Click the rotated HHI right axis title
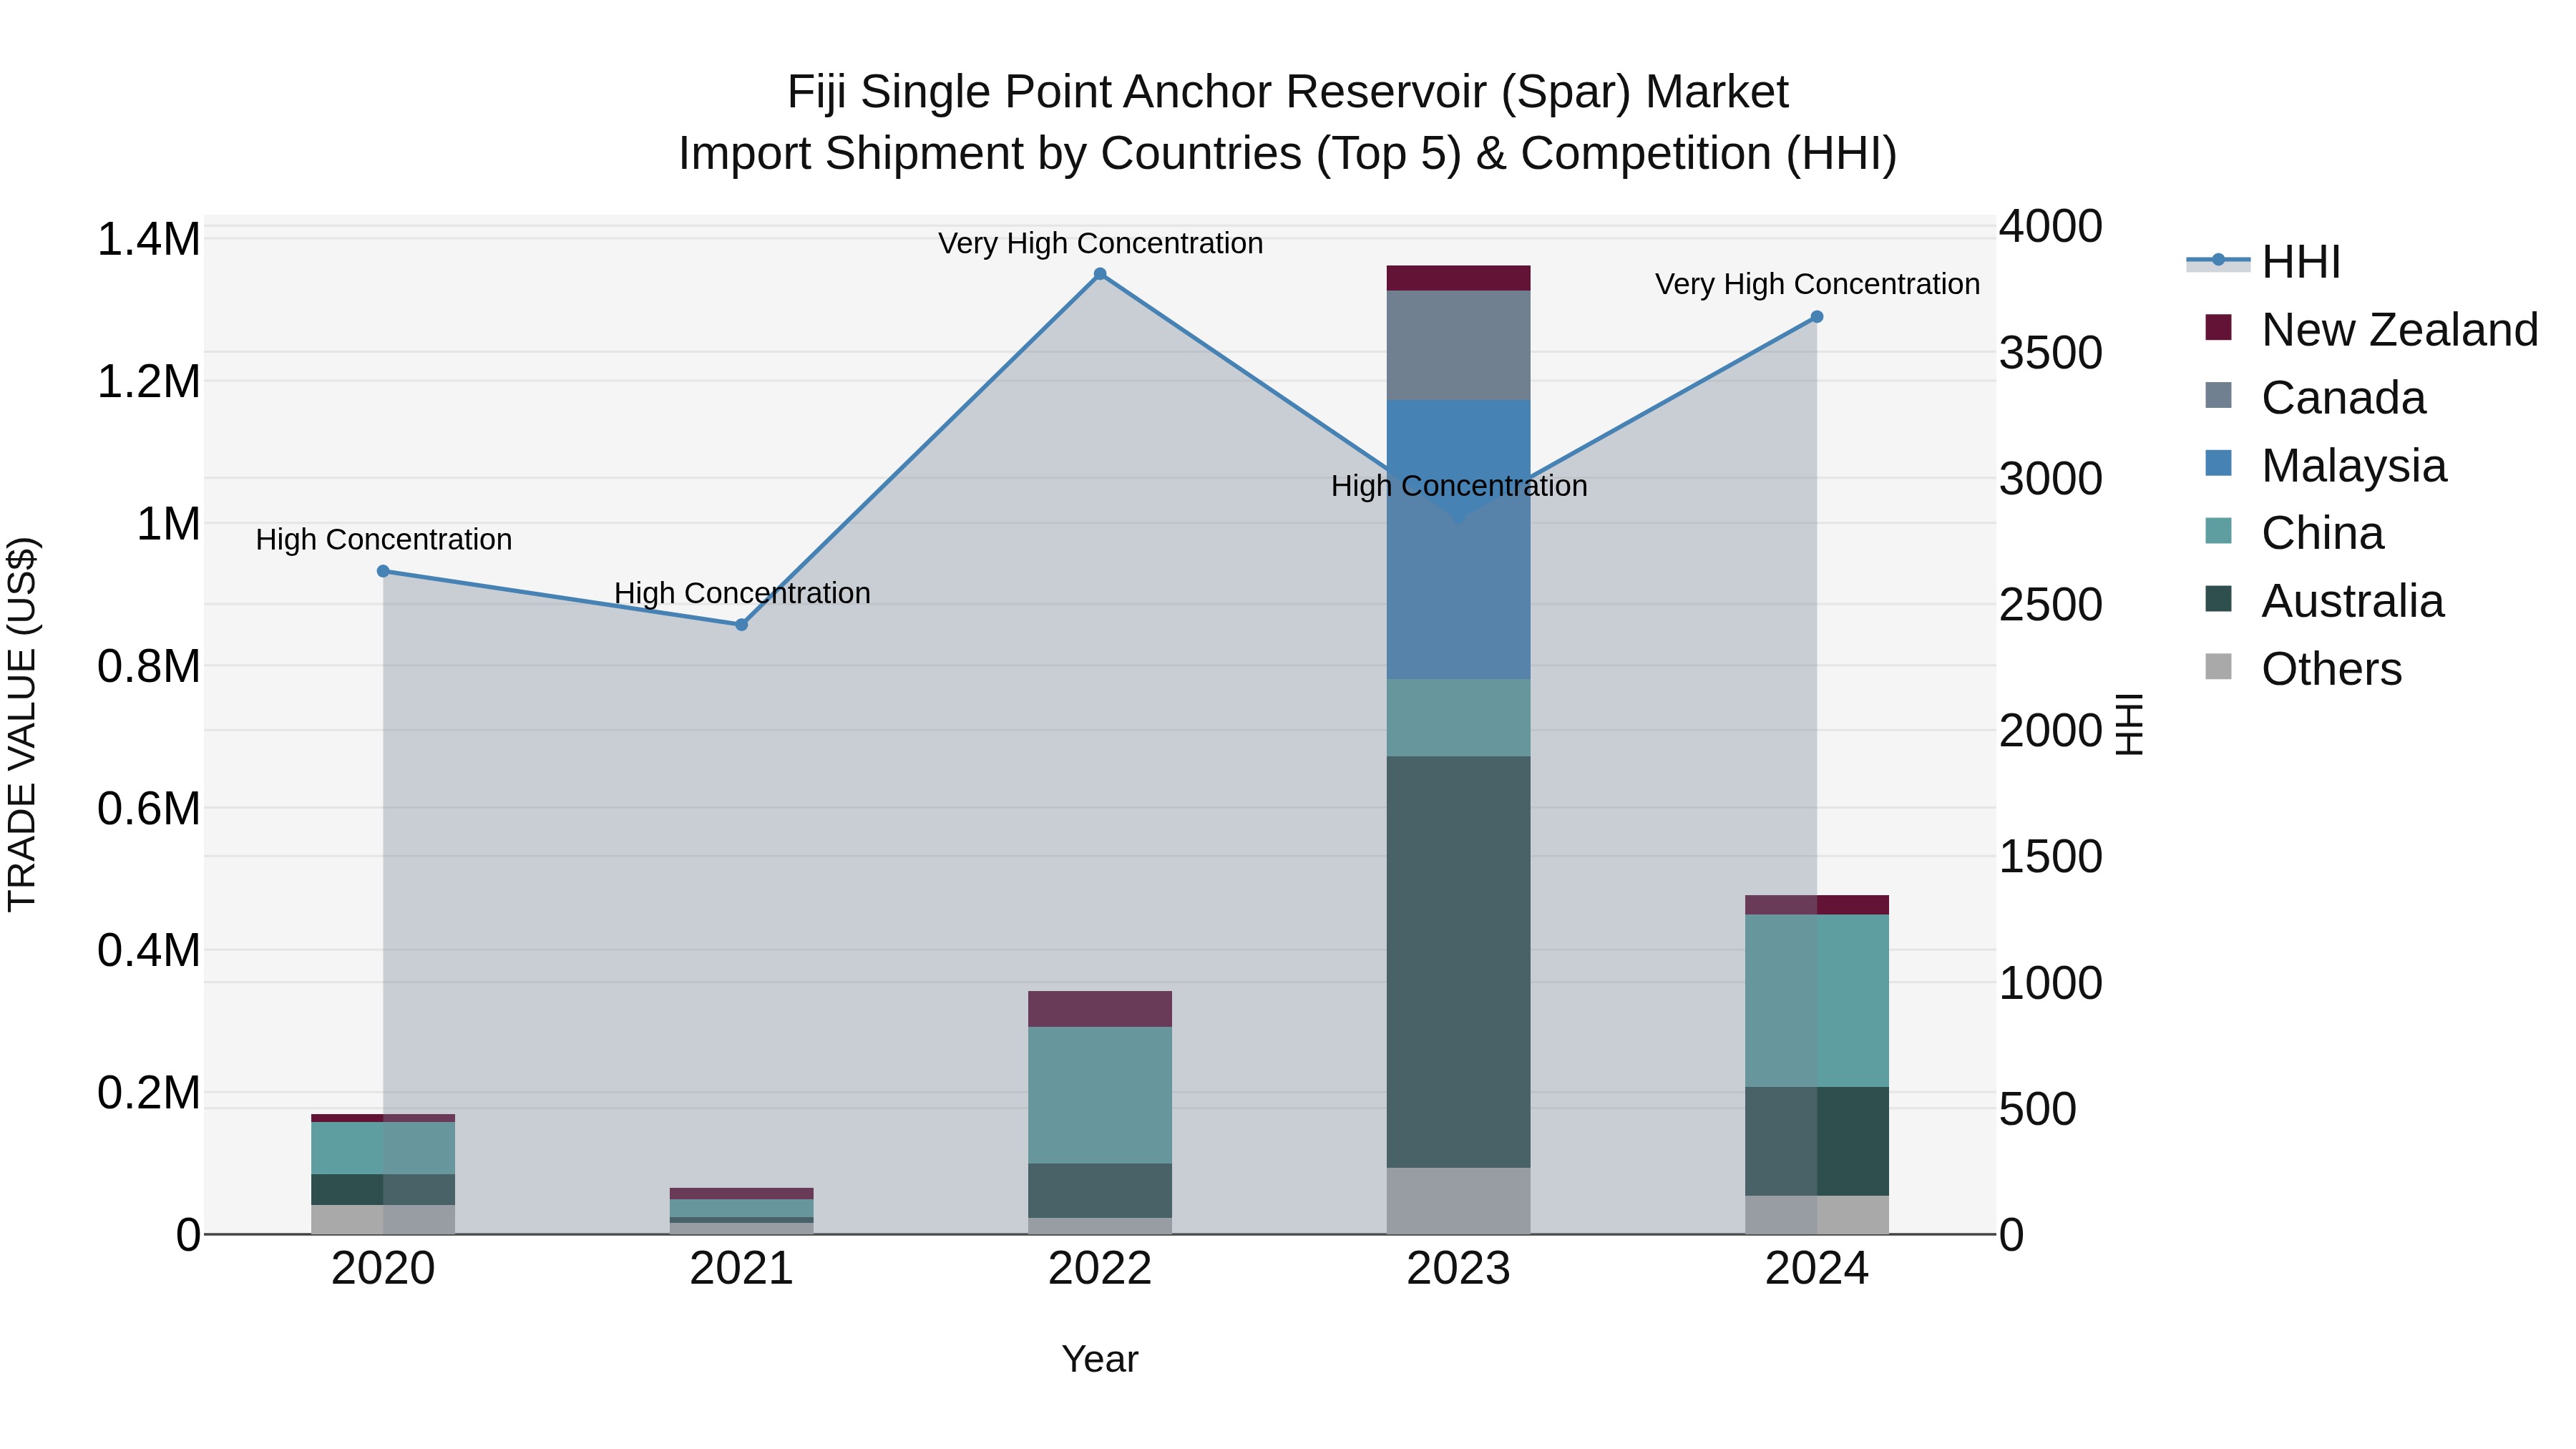The image size is (2576, 1449). [x=2130, y=724]
